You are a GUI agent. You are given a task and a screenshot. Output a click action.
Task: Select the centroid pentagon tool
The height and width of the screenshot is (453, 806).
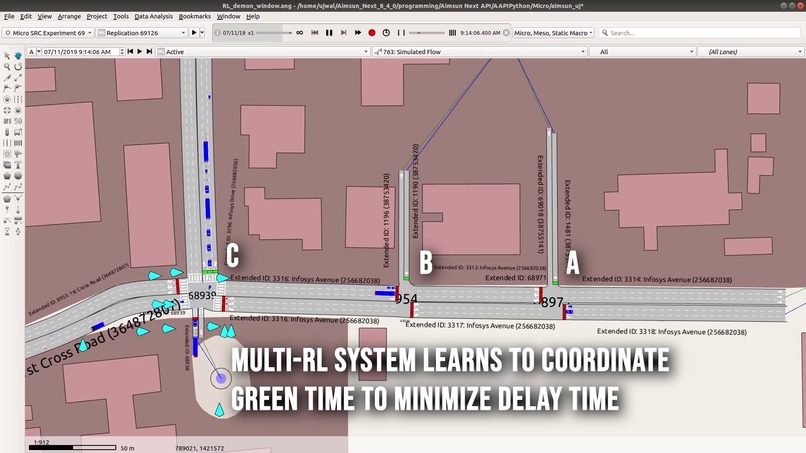point(7,198)
